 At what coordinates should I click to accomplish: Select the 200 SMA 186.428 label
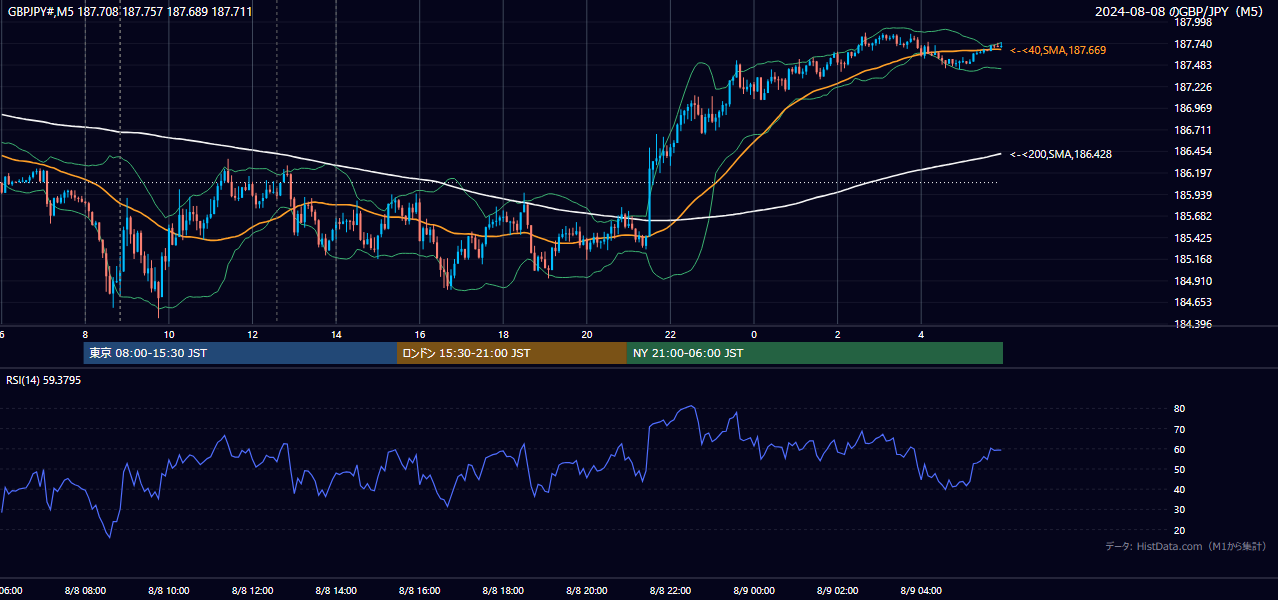pos(1061,154)
